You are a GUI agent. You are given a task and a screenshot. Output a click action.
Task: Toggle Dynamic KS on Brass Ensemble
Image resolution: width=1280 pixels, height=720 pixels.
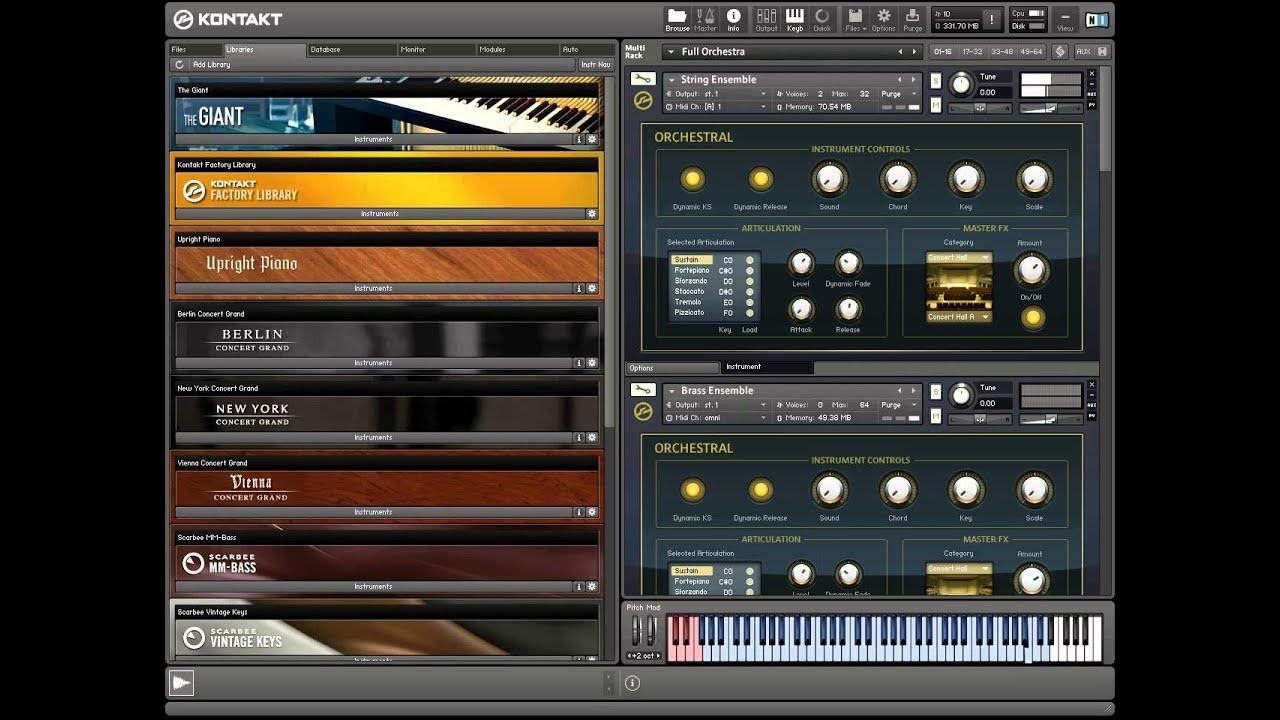(x=692, y=490)
